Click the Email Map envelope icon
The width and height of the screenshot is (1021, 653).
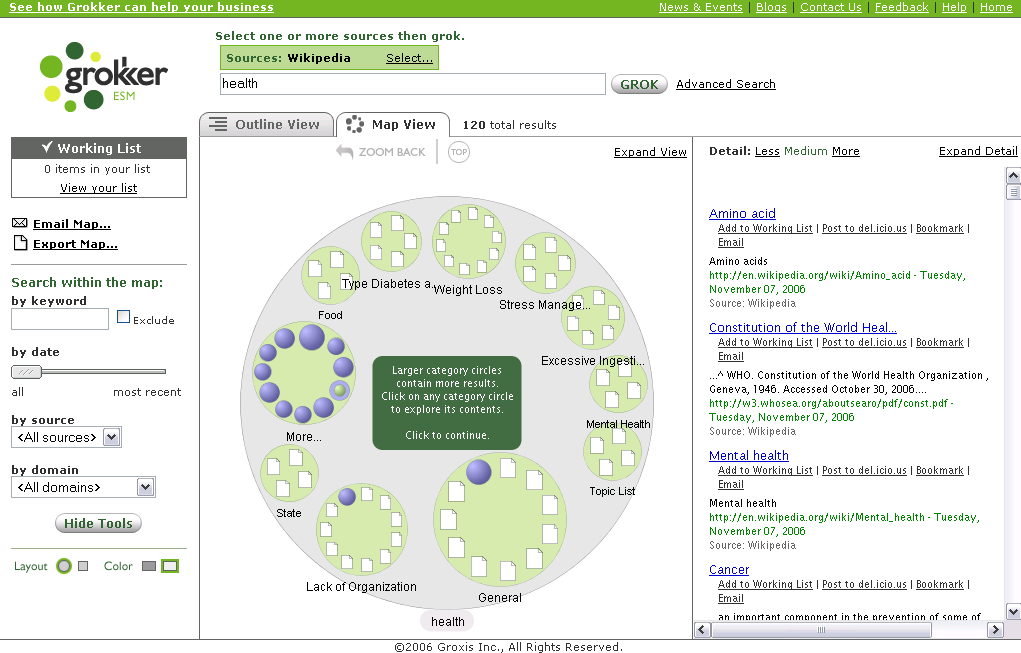[20, 223]
